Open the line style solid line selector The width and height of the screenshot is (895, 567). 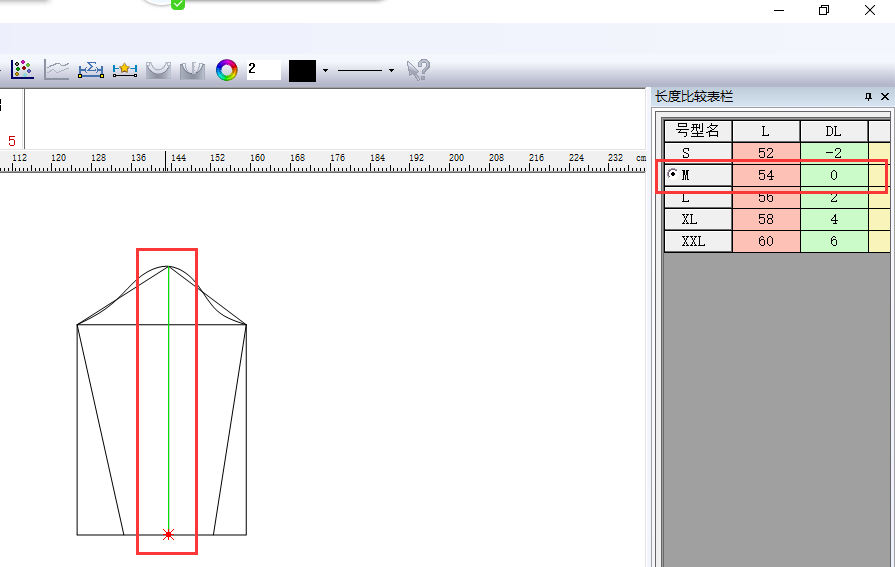pos(360,71)
